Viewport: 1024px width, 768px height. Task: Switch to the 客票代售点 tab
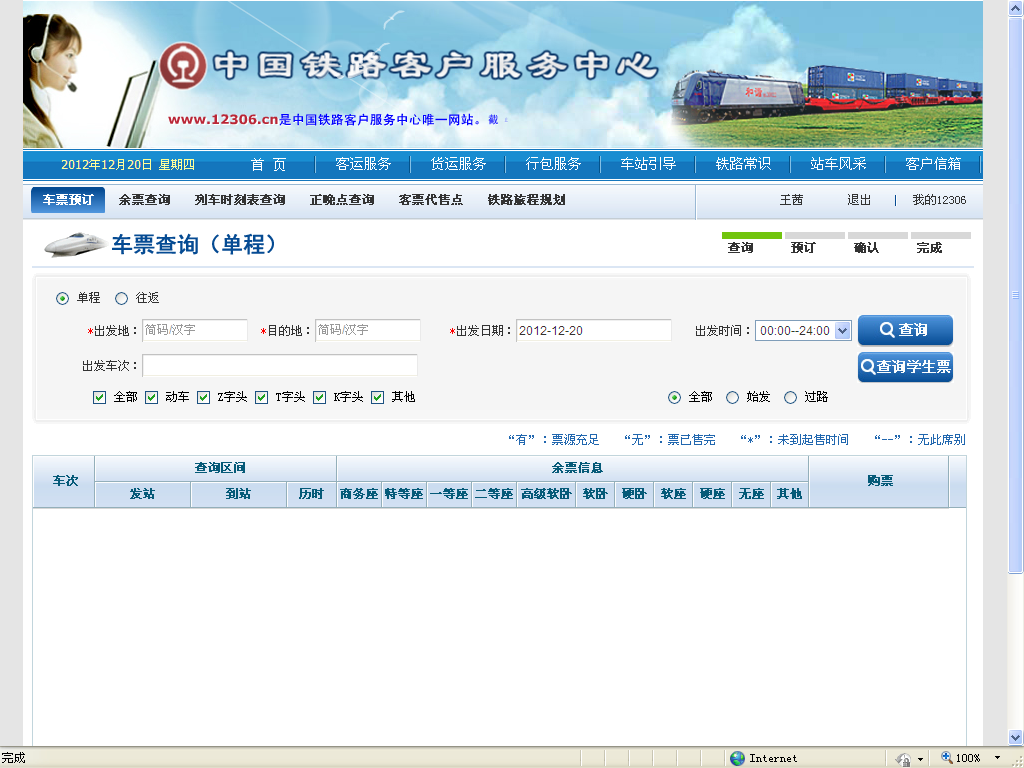[x=431, y=200]
